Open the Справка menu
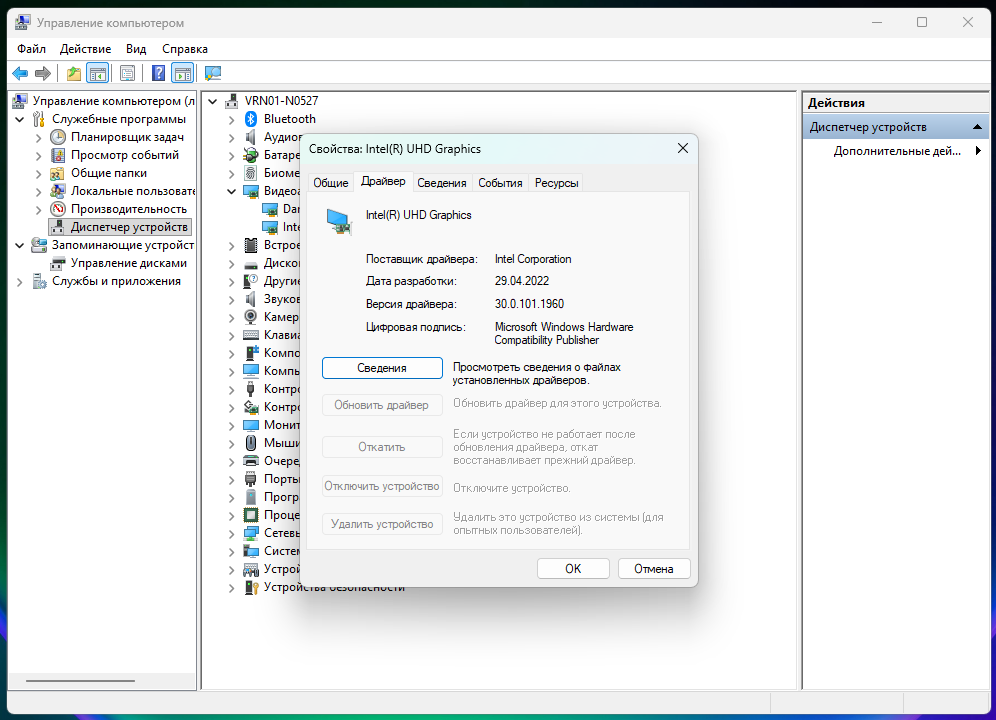Viewport: 996px width, 720px height. point(185,49)
